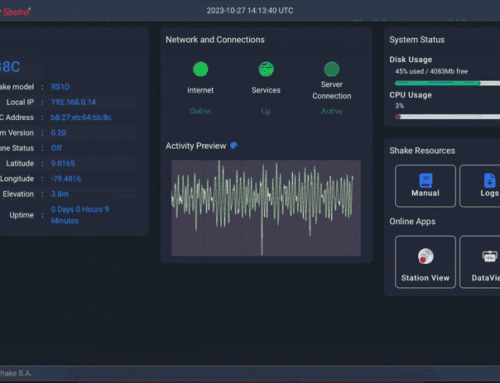Open the Station View app button
The width and height of the screenshot is (500, 383).
point(425,262)
